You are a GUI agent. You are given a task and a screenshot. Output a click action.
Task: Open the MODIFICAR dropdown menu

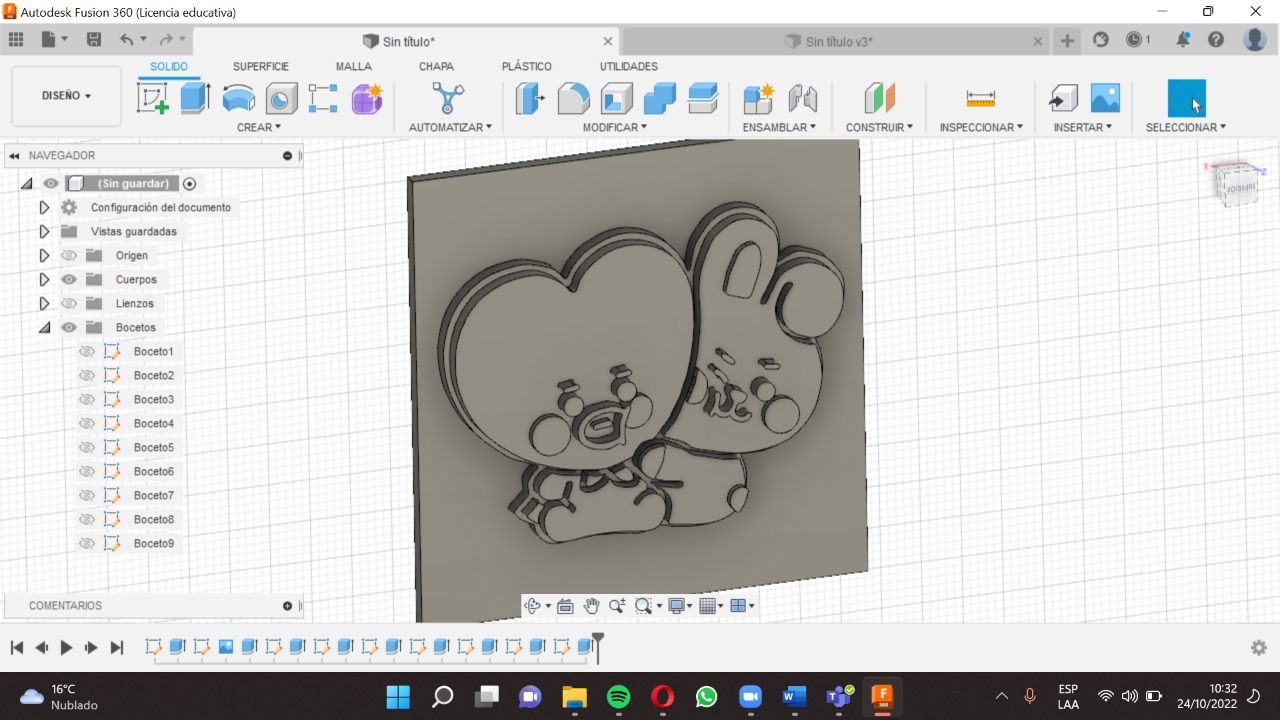615,127
